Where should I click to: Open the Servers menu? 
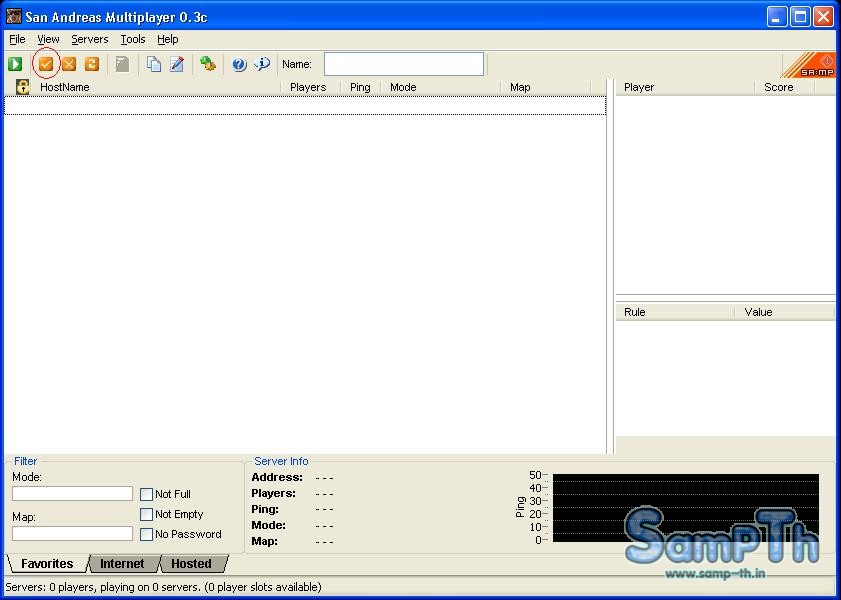click(x=90, y=39)
